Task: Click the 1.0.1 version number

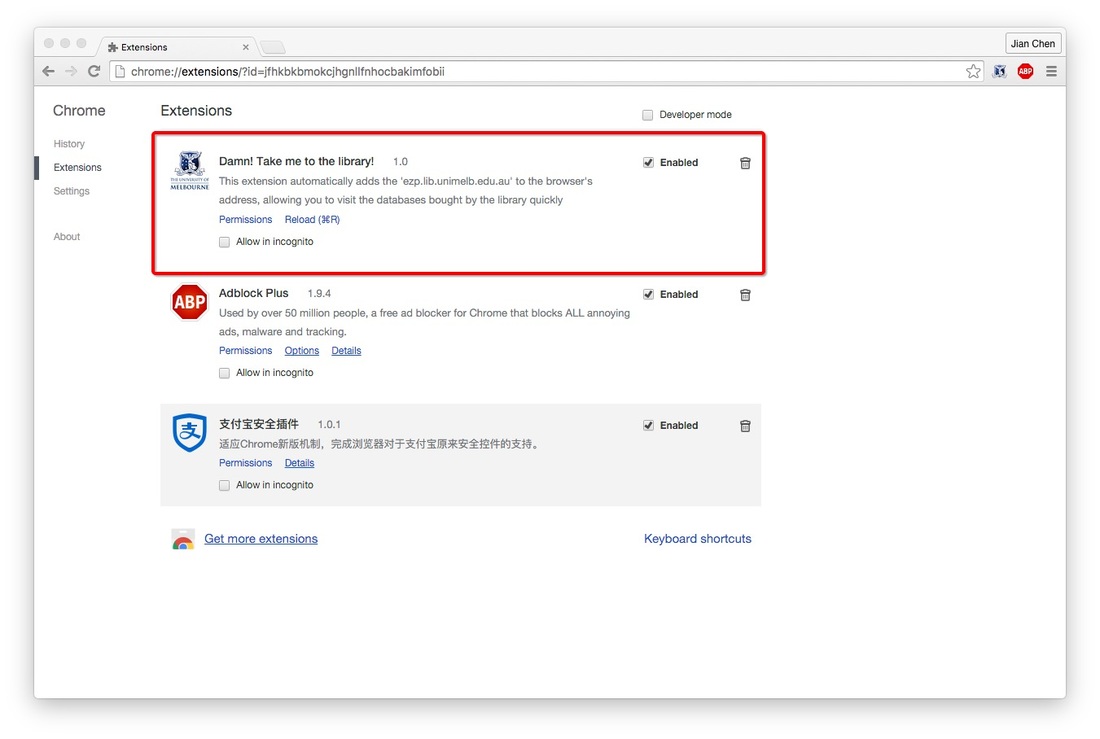Action: pos(329,425)
